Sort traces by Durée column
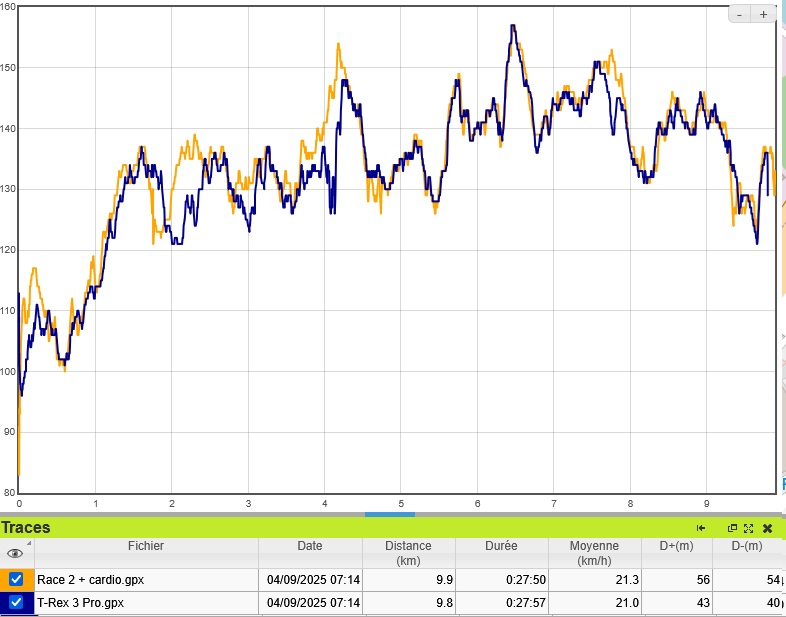The width and height of the screenshot is (786, 617). point(501,546)
